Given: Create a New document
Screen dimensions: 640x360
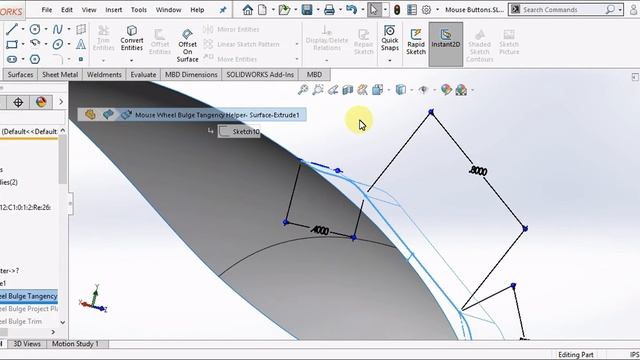Looking at the screenshot, I should (262, 9).
